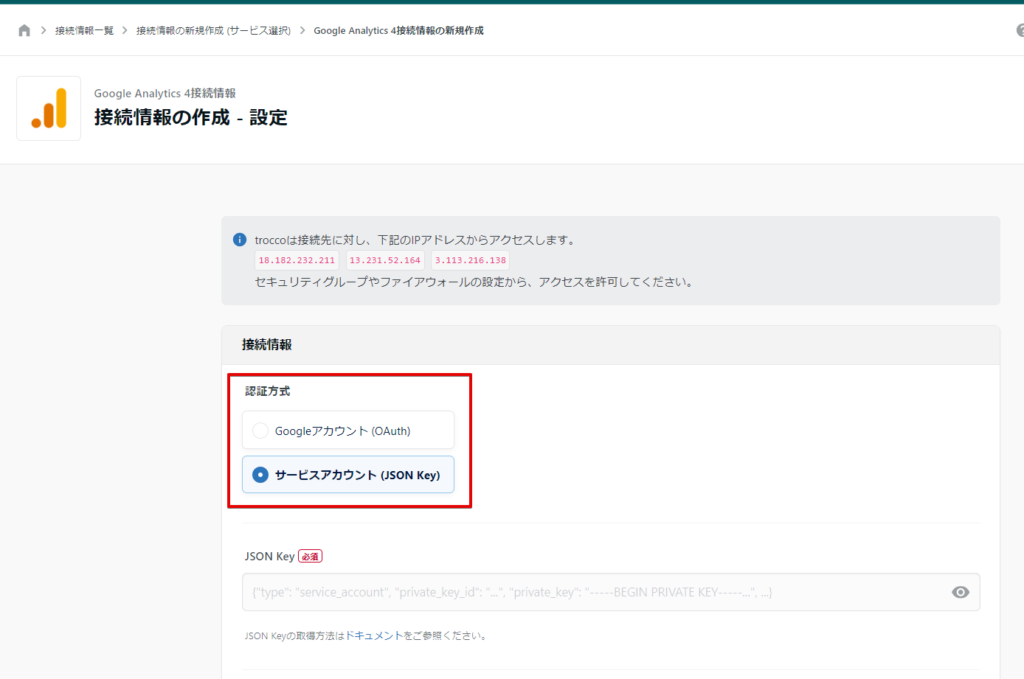Click the IP address chip 18.182.232.211
The width and height of the screenshot is (1024, 679).
[296, 260]
